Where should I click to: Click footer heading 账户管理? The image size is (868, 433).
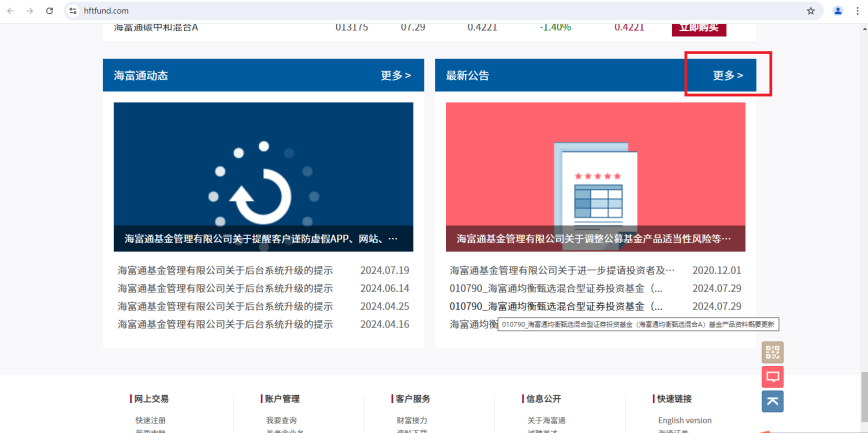[282, 399]
